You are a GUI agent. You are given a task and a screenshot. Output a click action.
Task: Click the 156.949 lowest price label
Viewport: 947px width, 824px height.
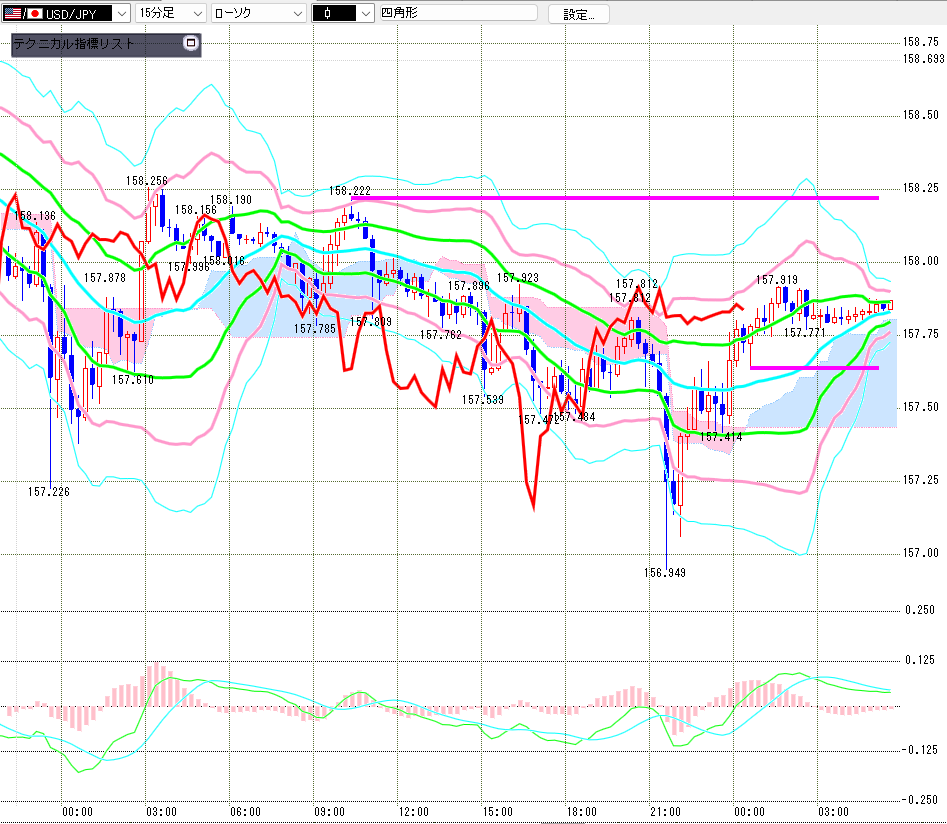pos(665,573)
